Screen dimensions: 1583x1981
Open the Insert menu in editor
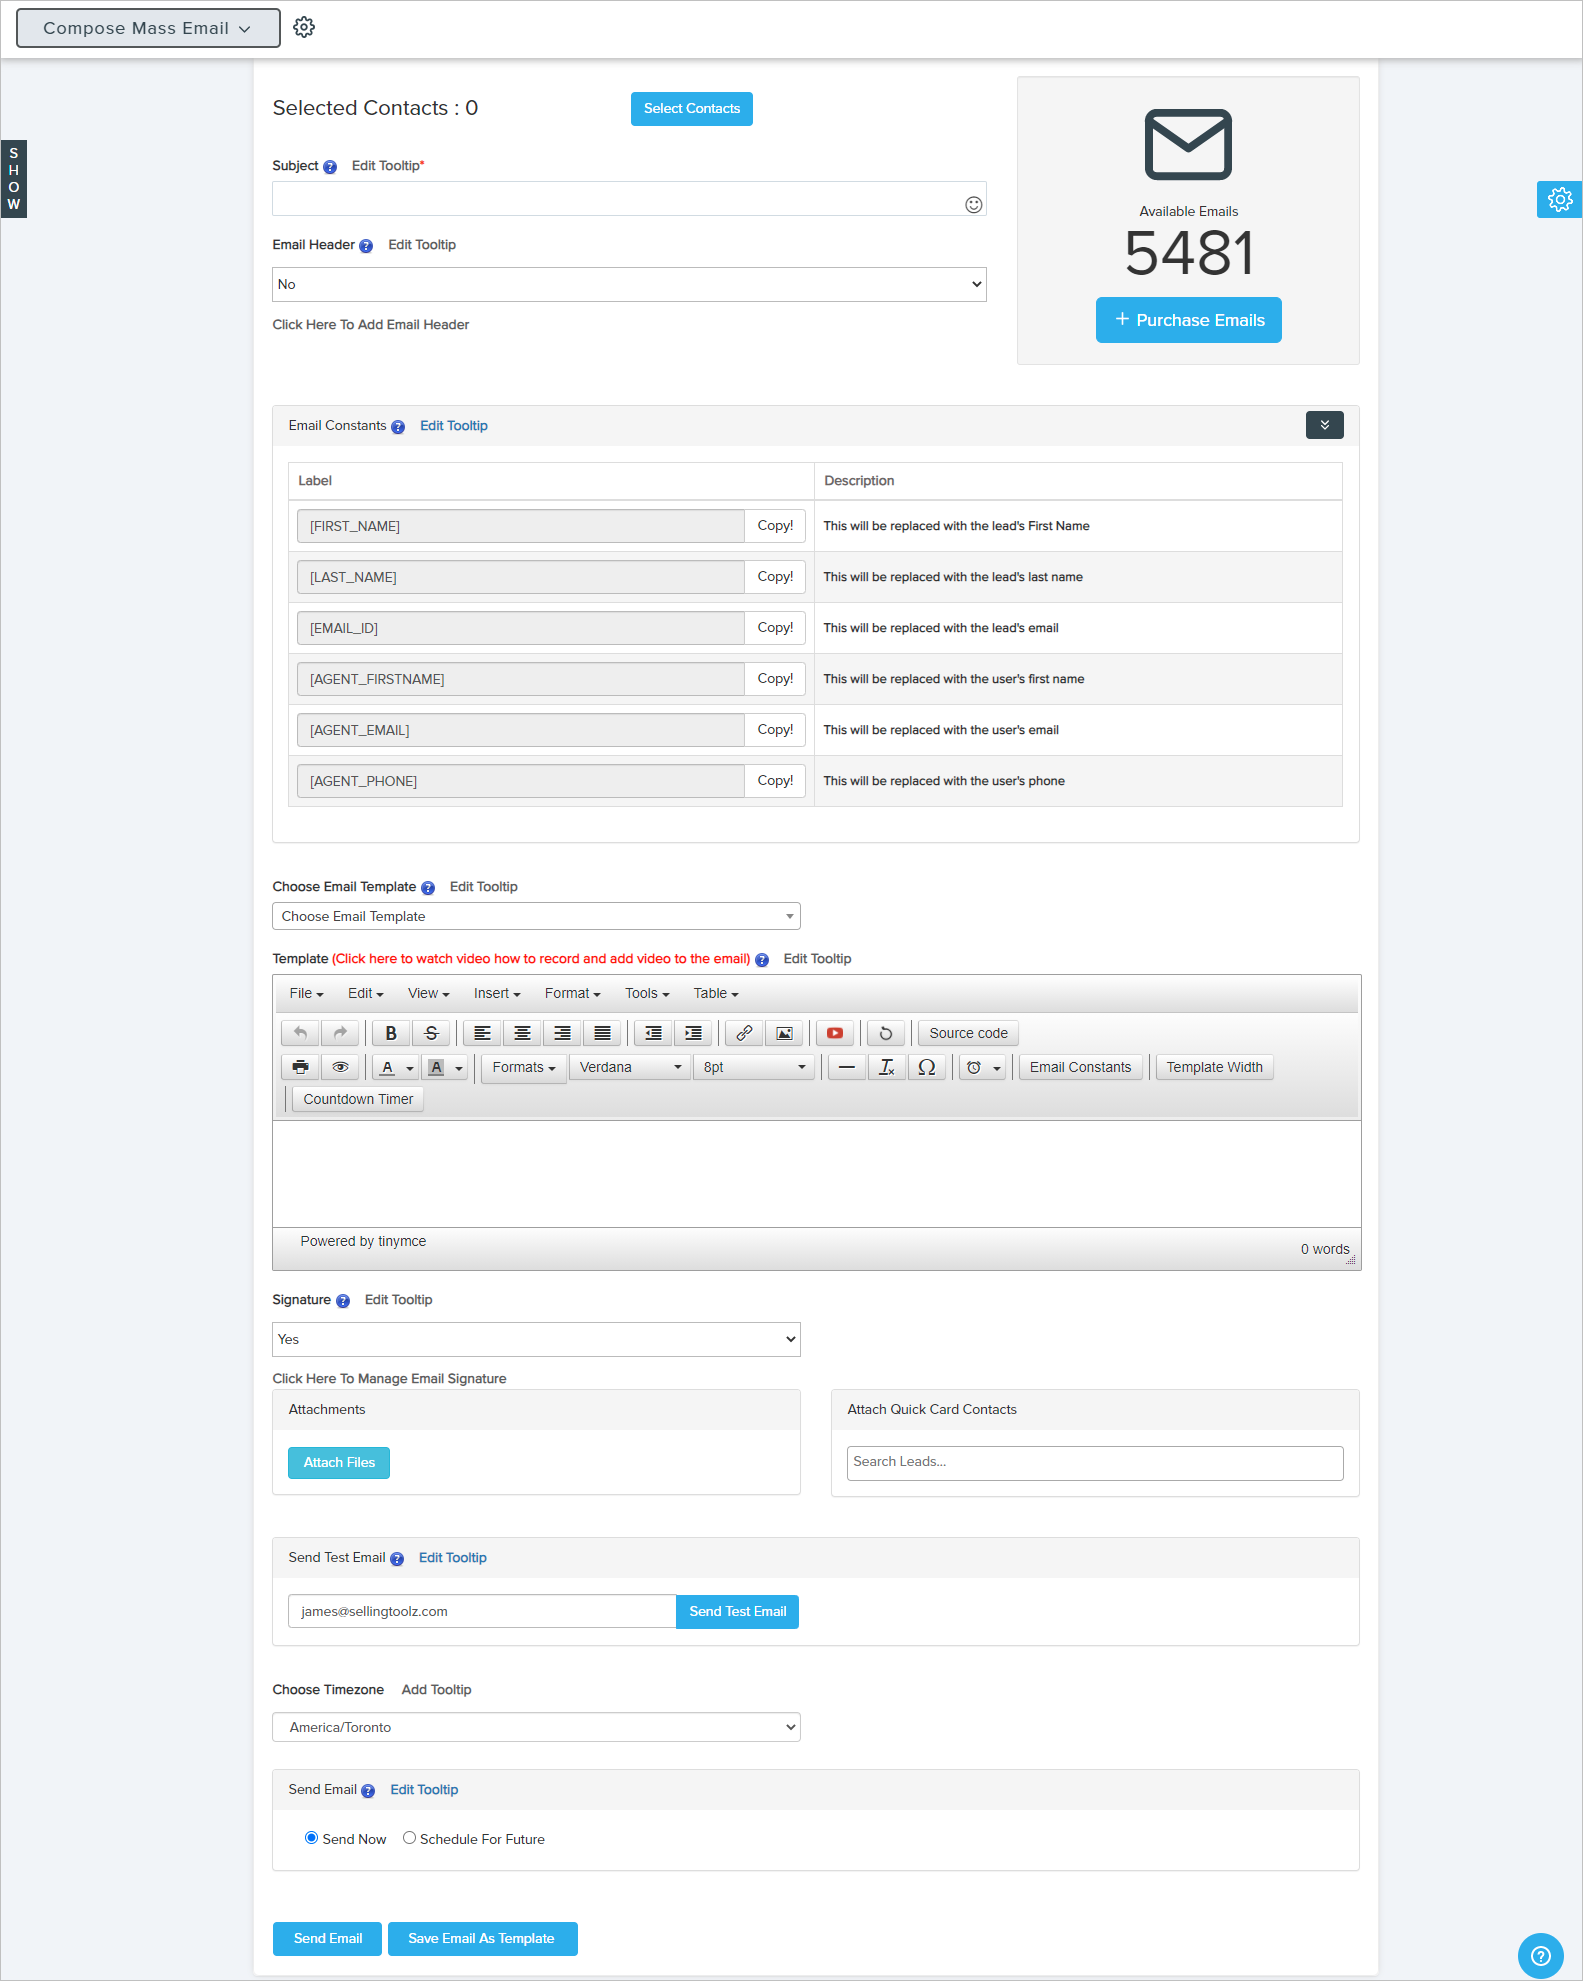click(496, 993)
